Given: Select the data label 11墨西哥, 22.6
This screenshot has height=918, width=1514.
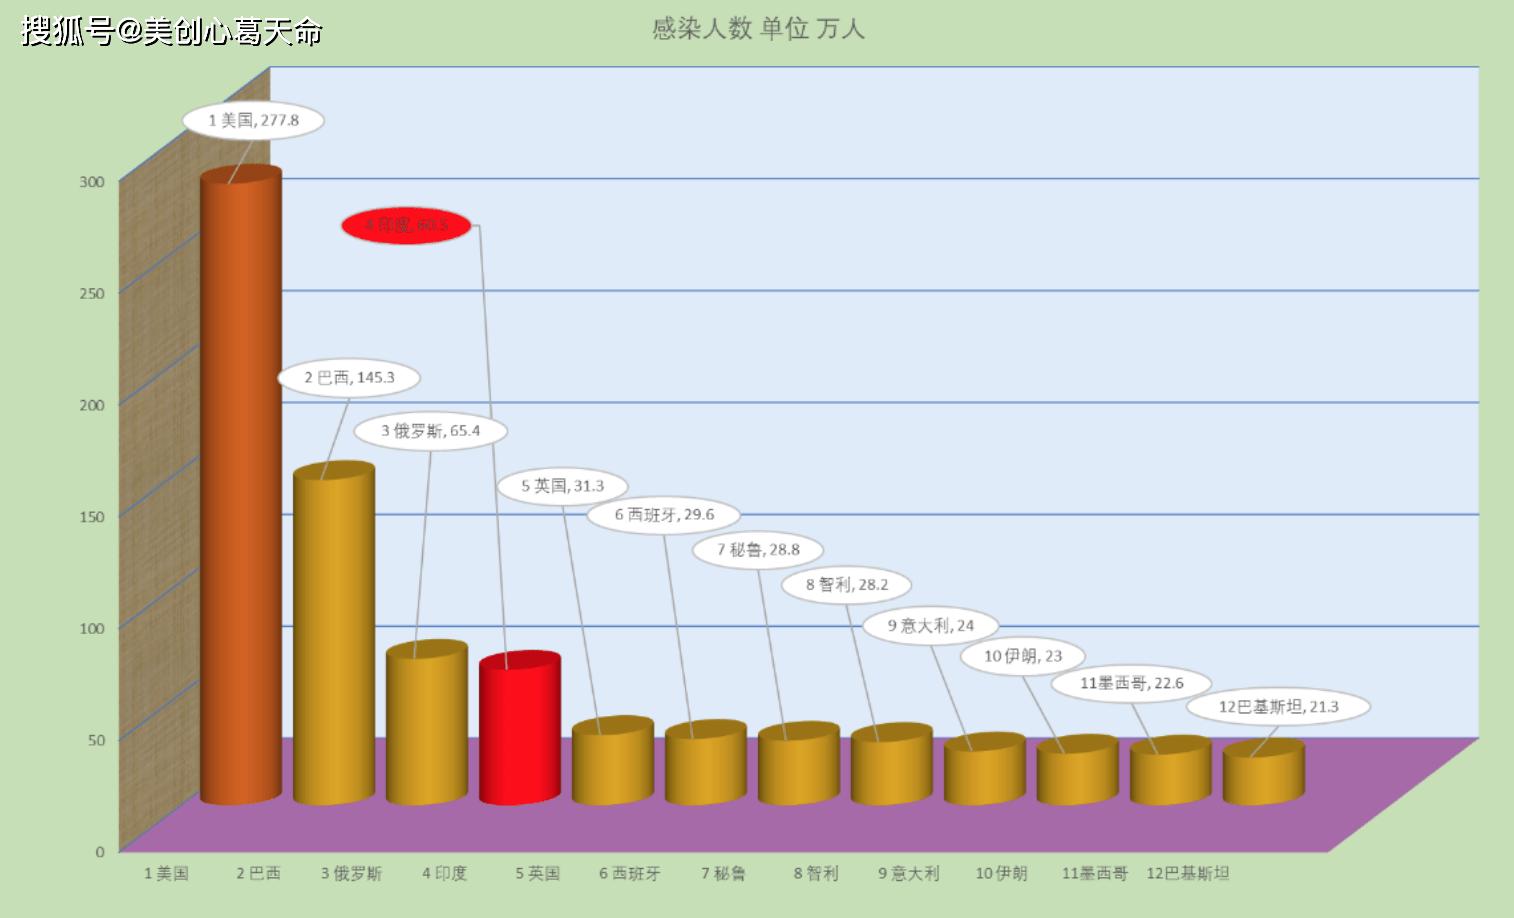Looking at the screenshot, I should coord(1131,683).
